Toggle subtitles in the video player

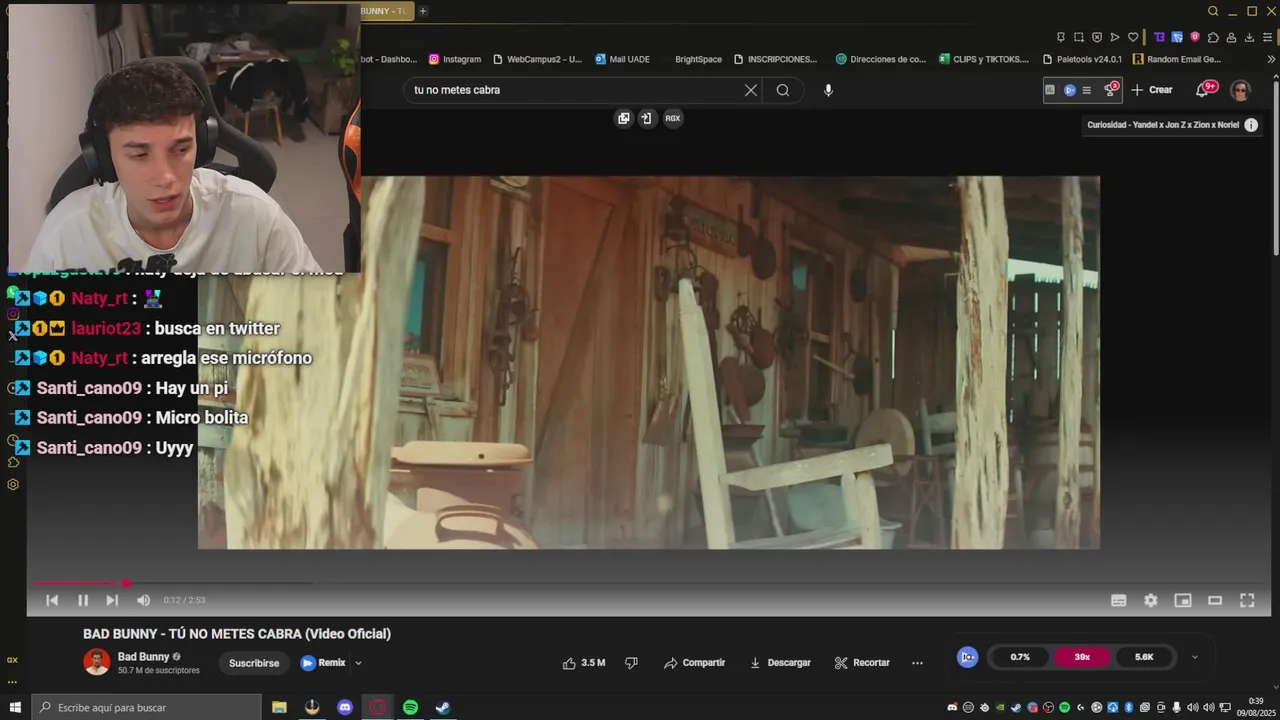pos(1119,600)
